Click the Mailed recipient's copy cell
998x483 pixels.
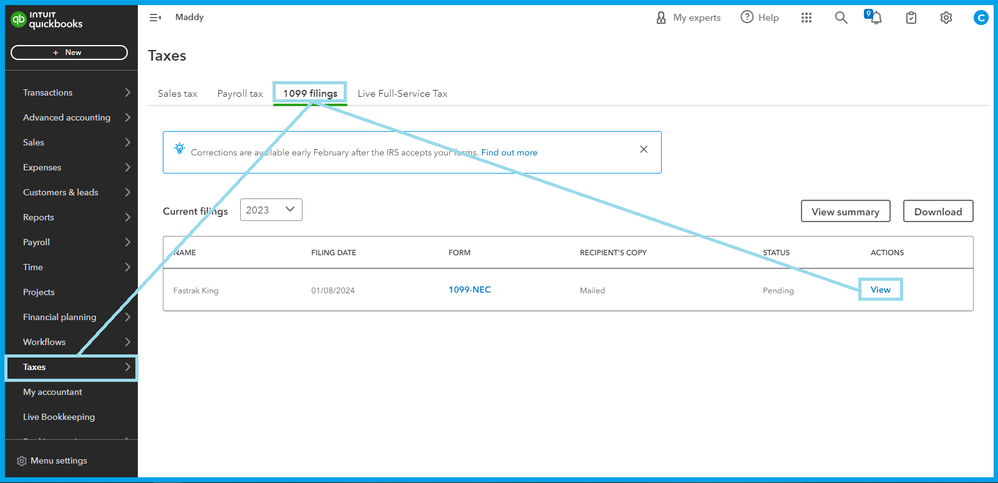coord(592,291)
